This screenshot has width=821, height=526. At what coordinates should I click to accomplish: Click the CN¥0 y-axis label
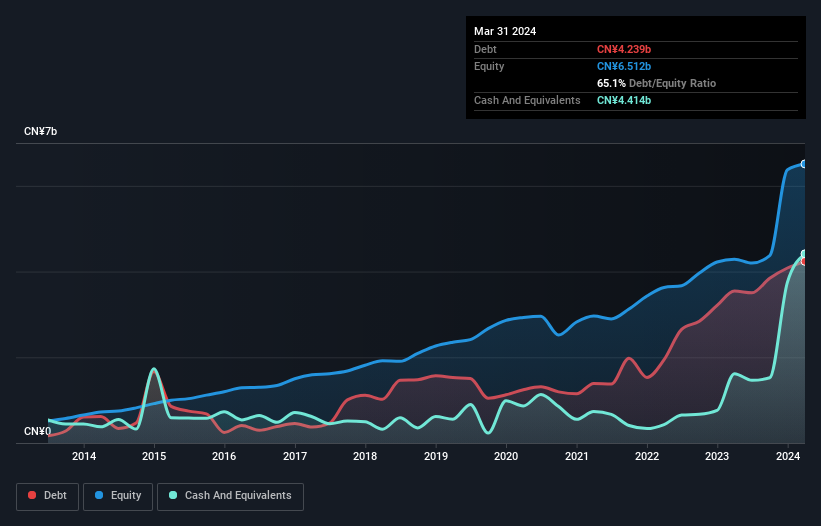37,432
